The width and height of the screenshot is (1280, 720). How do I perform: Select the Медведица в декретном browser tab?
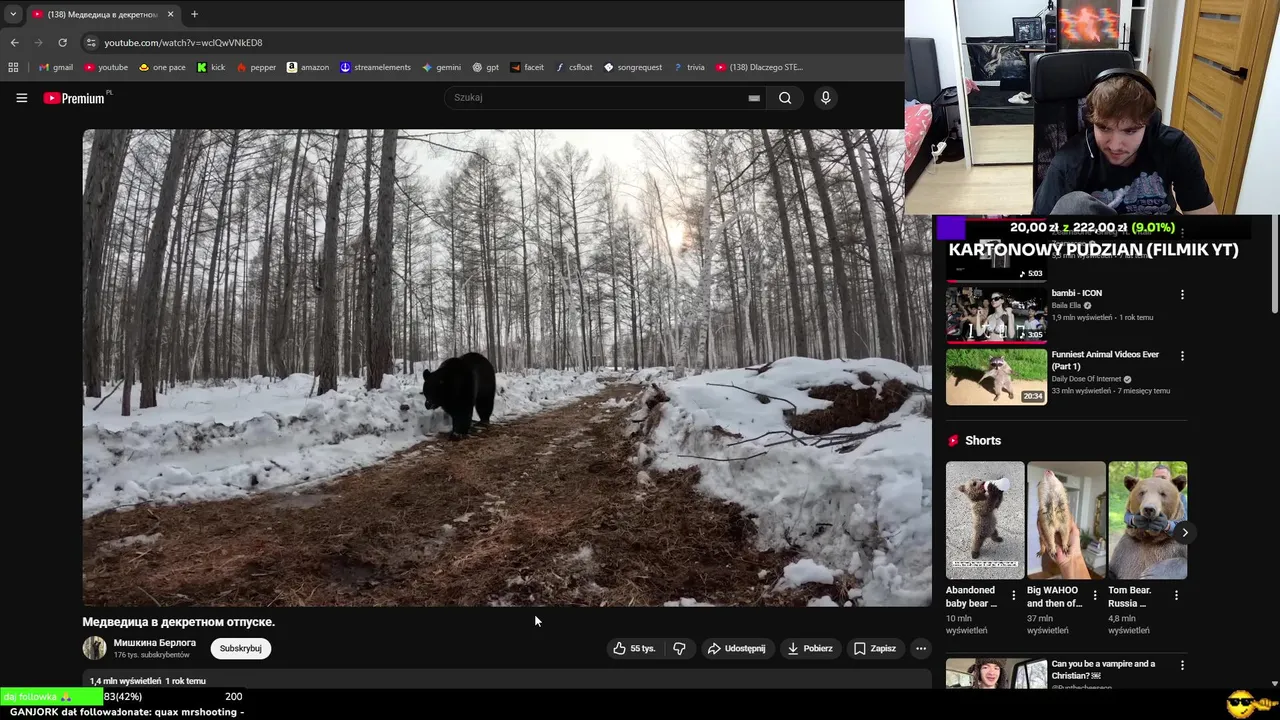102,14
